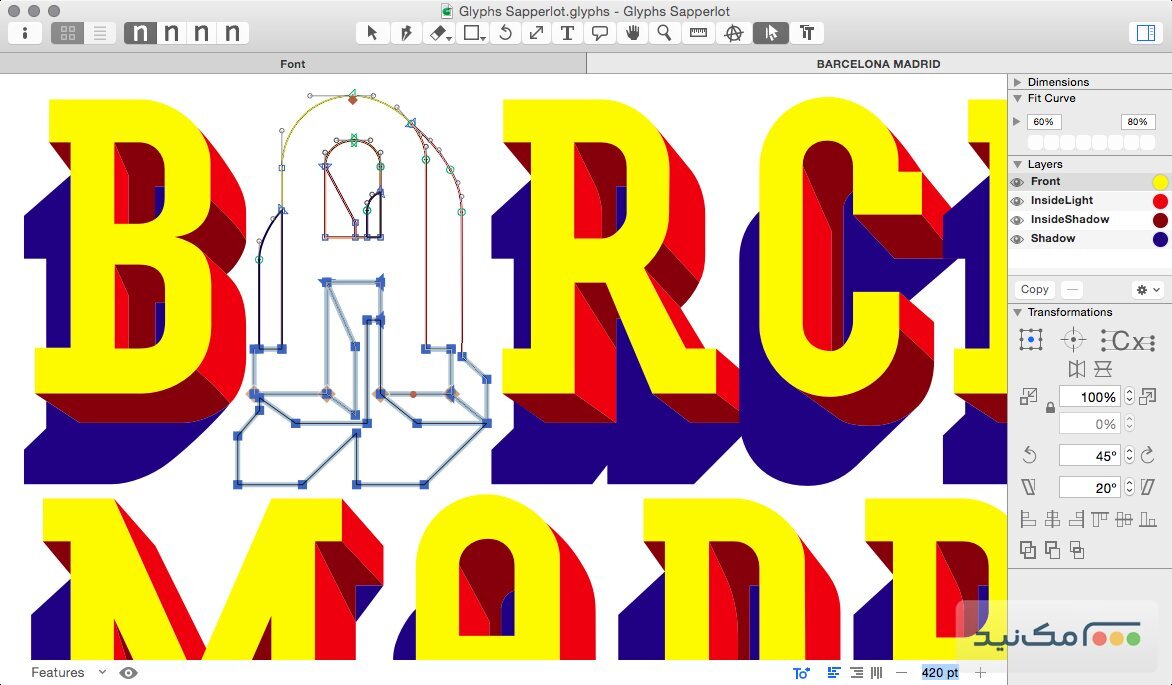Select the Eraser tool in toolbar
The image size is (1172, 685).
click(x=437, y=33)
